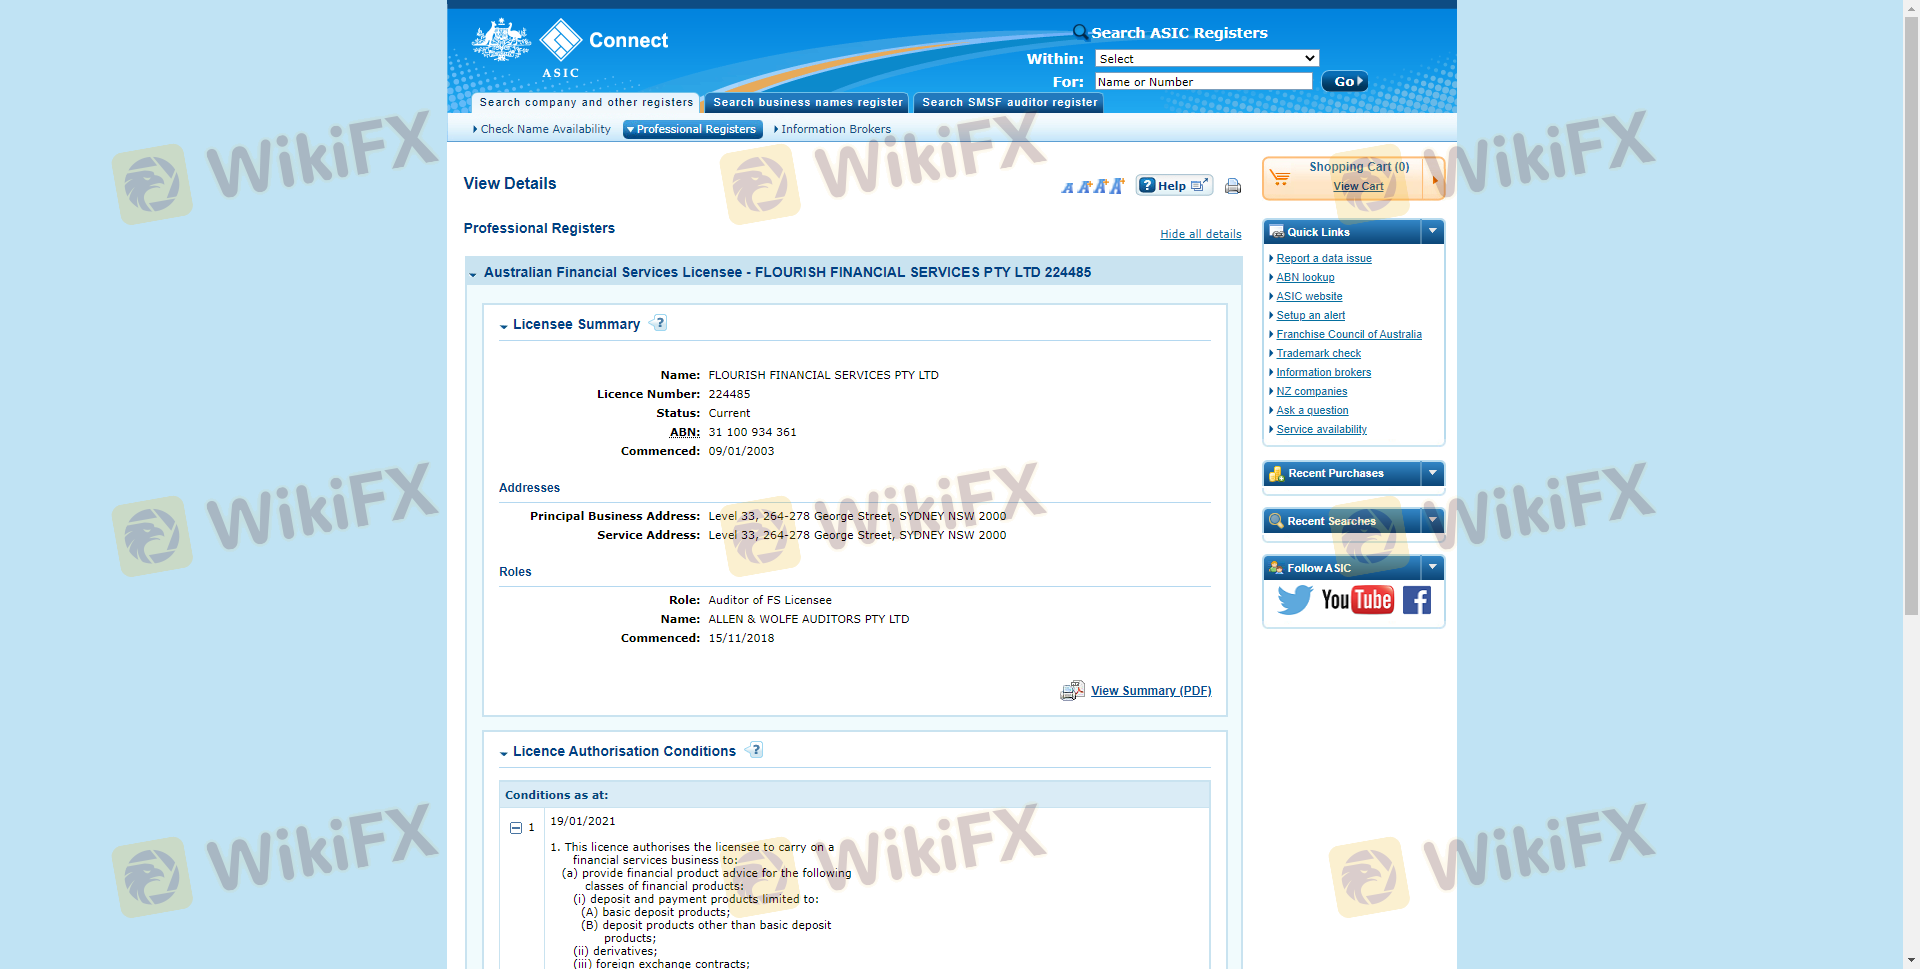
Task: Open the Ask a question link
Action: pos(1312,410)
